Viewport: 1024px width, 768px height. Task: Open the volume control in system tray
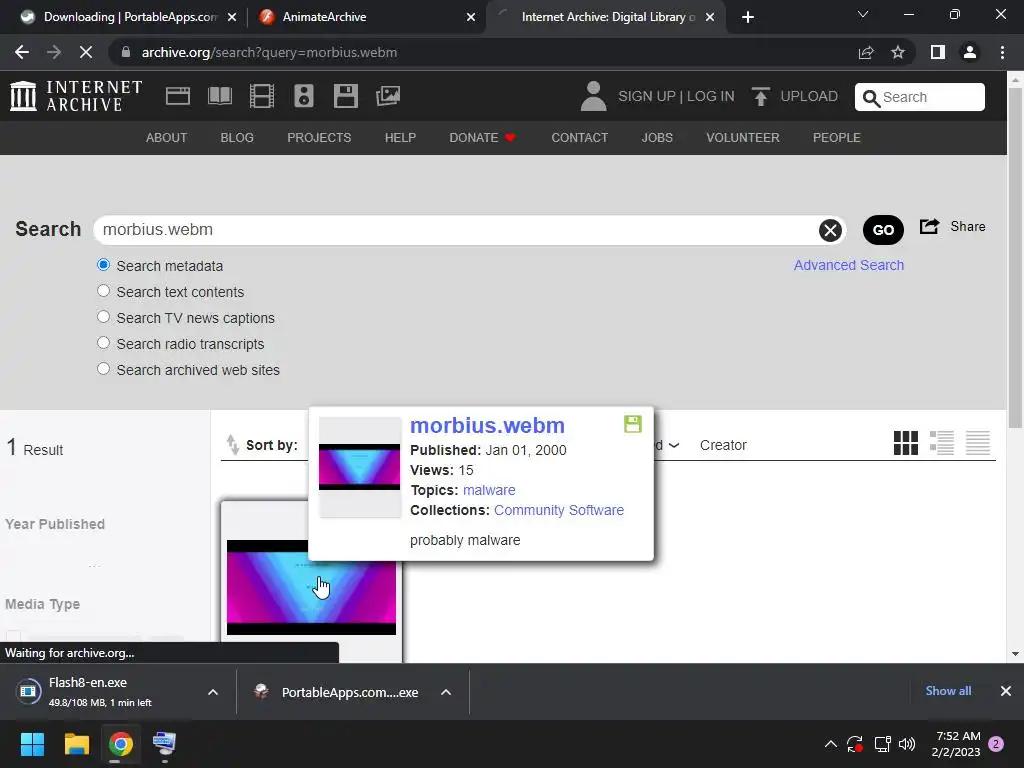(x=907, y=744)
